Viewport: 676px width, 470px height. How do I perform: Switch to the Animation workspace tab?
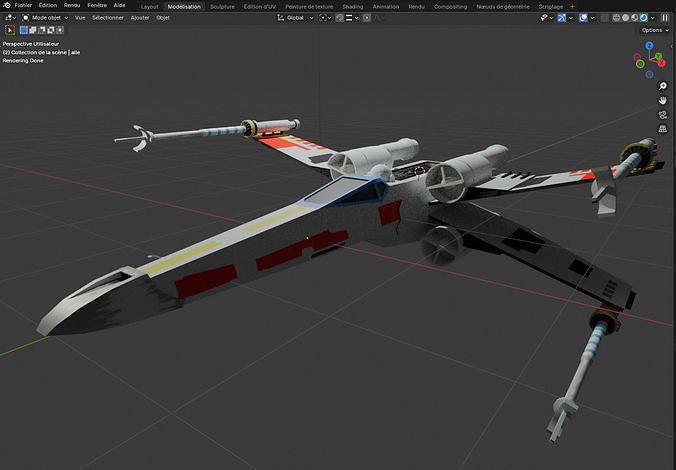[x=386, y=6]
